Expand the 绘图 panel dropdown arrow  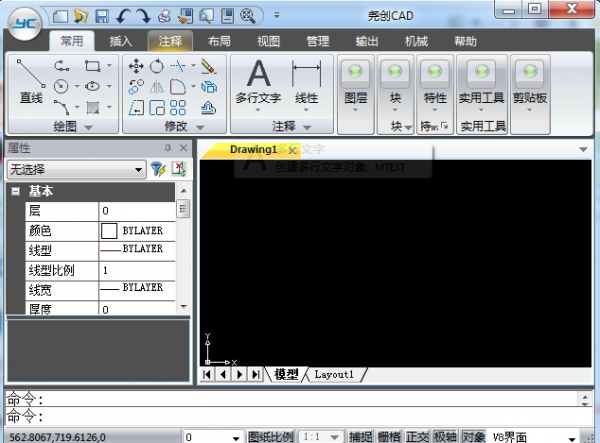pyautogui.click(x=88, y=127)
